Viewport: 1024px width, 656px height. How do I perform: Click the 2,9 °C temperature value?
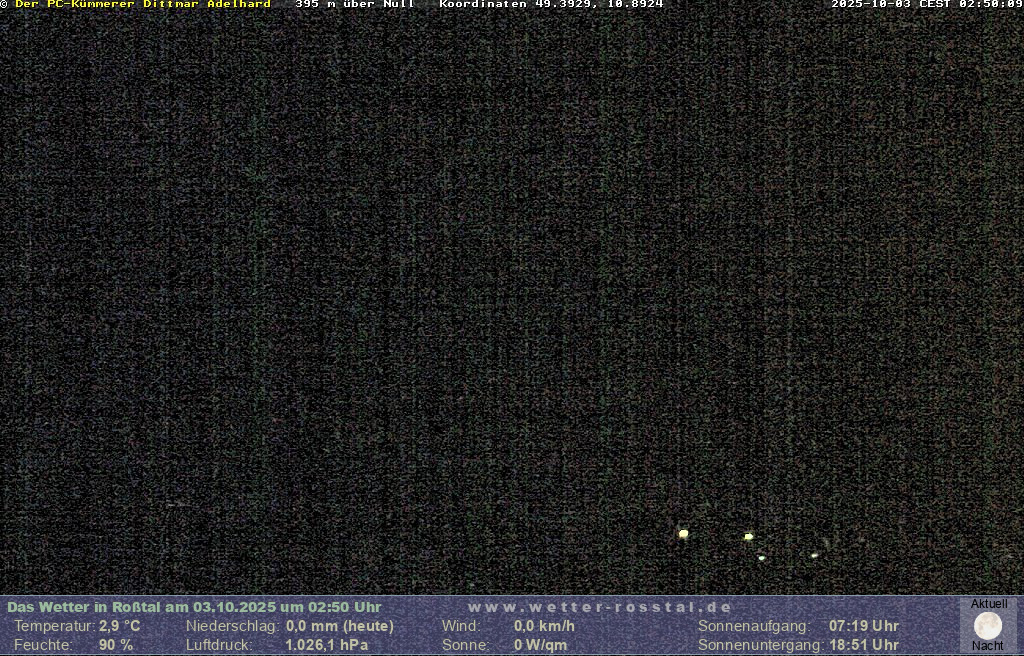pos(119,626)
